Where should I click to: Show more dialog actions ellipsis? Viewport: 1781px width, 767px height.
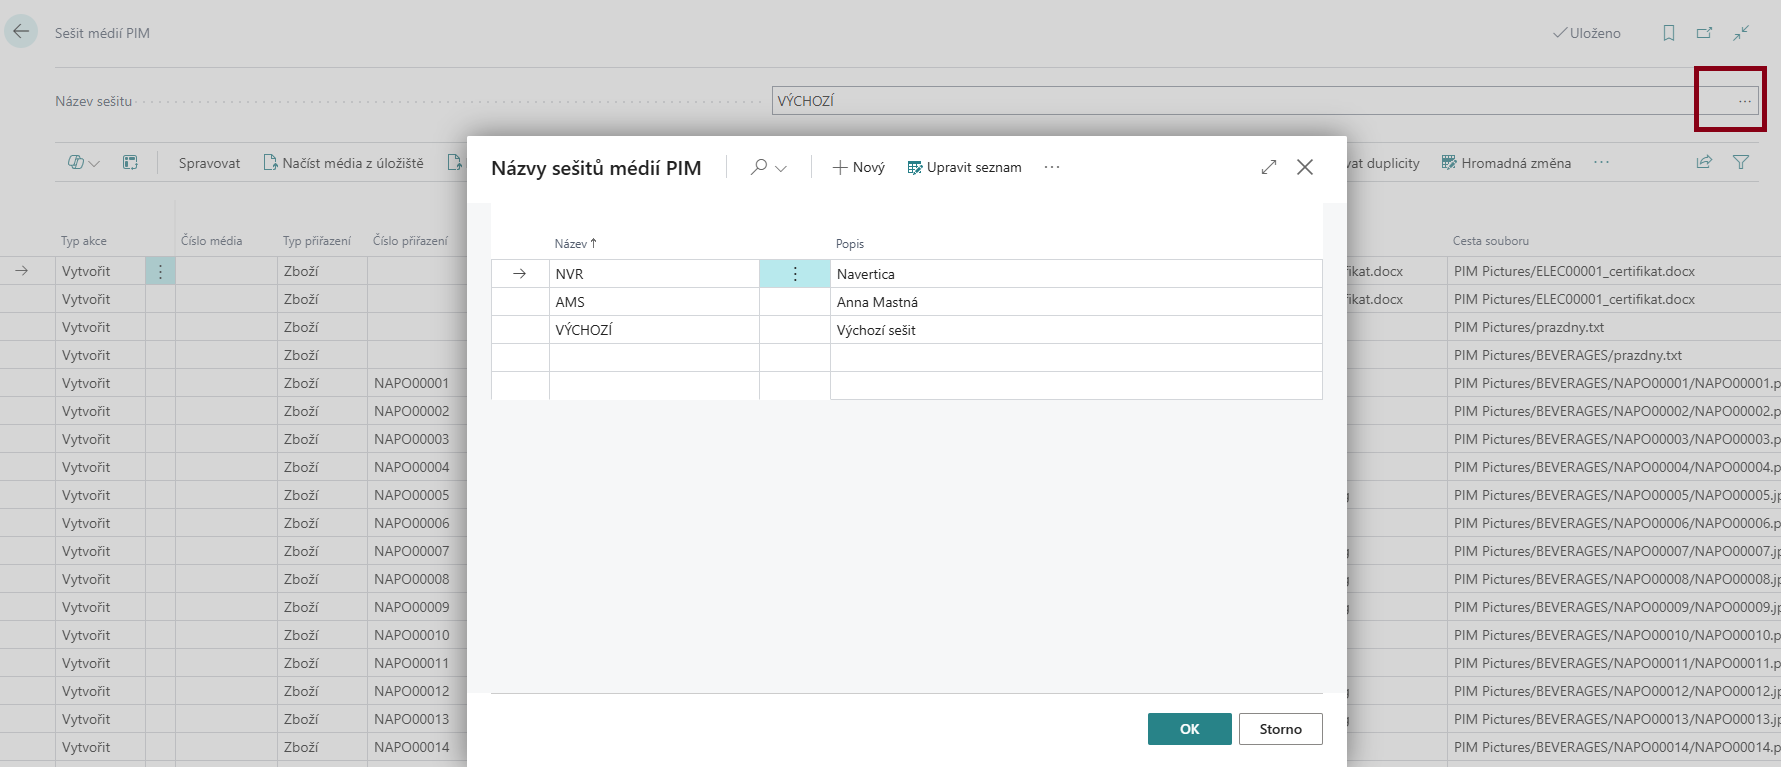1052,167
